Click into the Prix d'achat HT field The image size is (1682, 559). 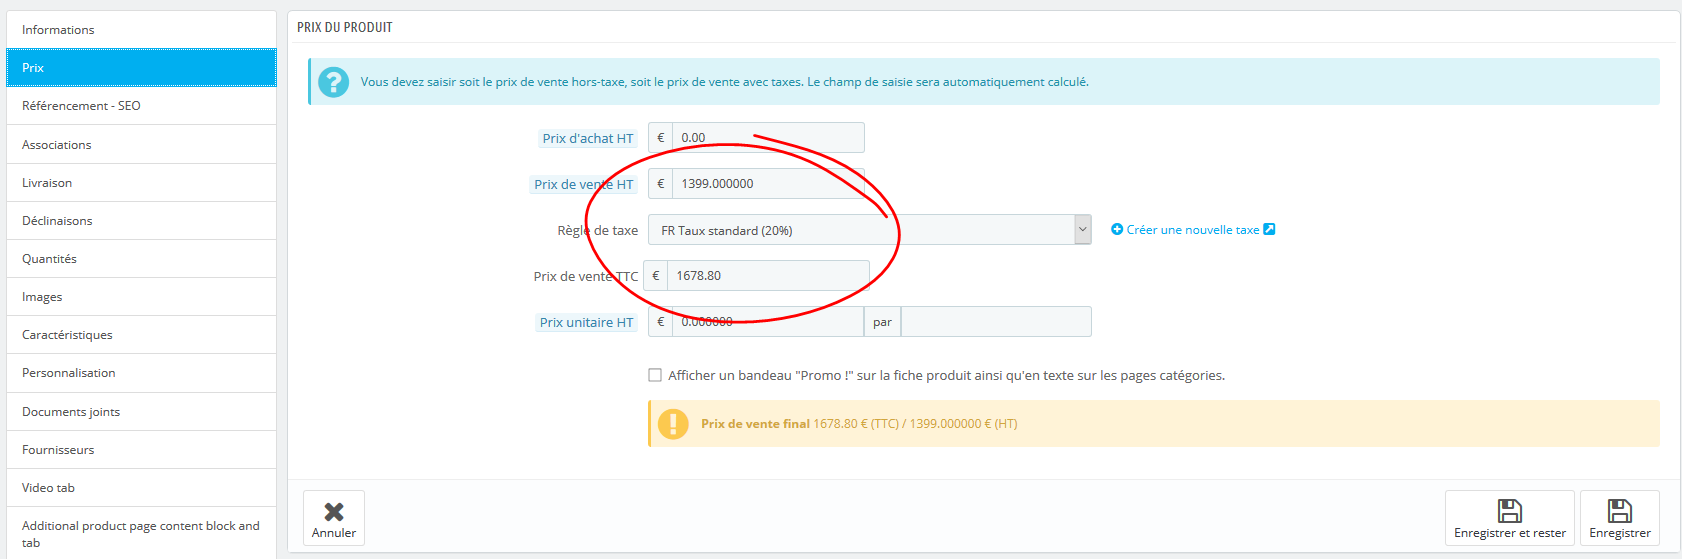point(768,138)
